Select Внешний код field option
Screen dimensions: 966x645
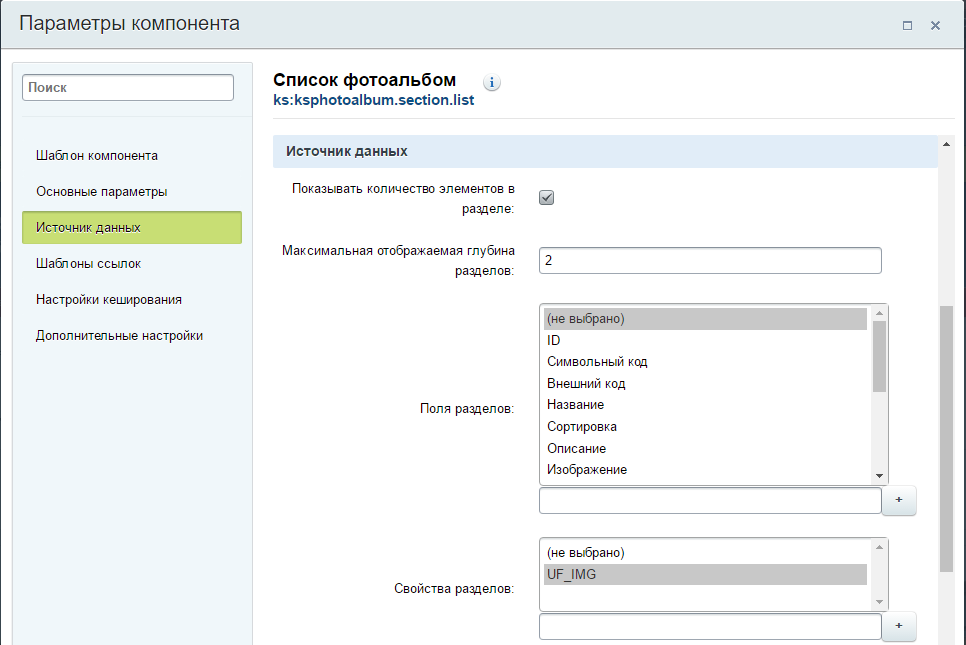pyautogui.click(x=705, y=383)
